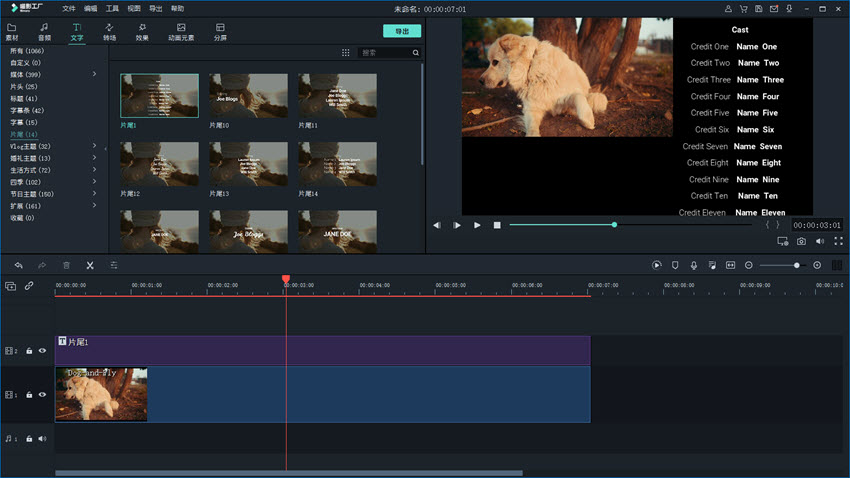Select the 片尾10 title thumbnail
Viewport: 850px width, 478px height.
(x=248, y=96)
